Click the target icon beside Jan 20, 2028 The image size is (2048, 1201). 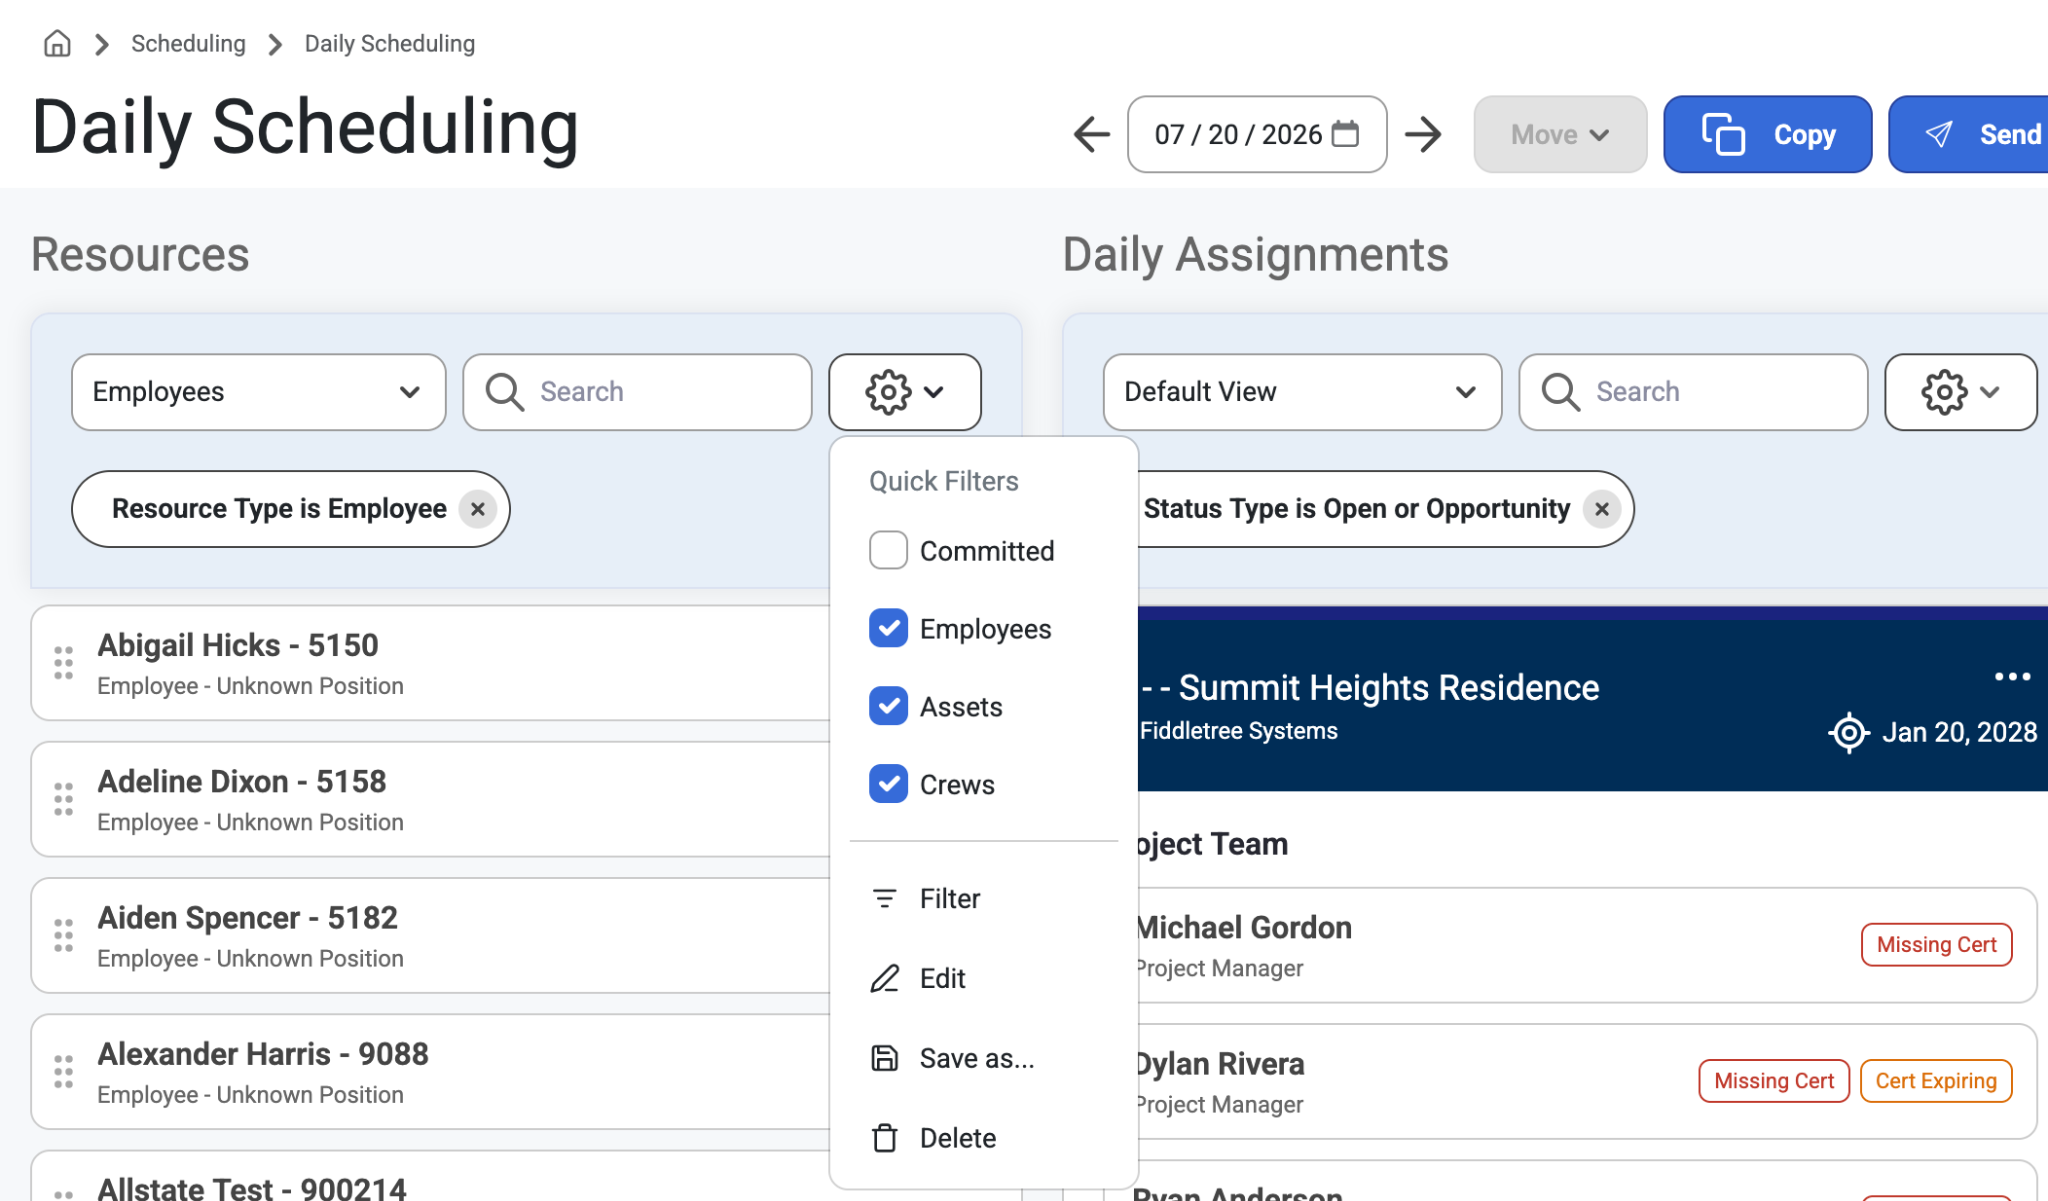point(1849,733)
